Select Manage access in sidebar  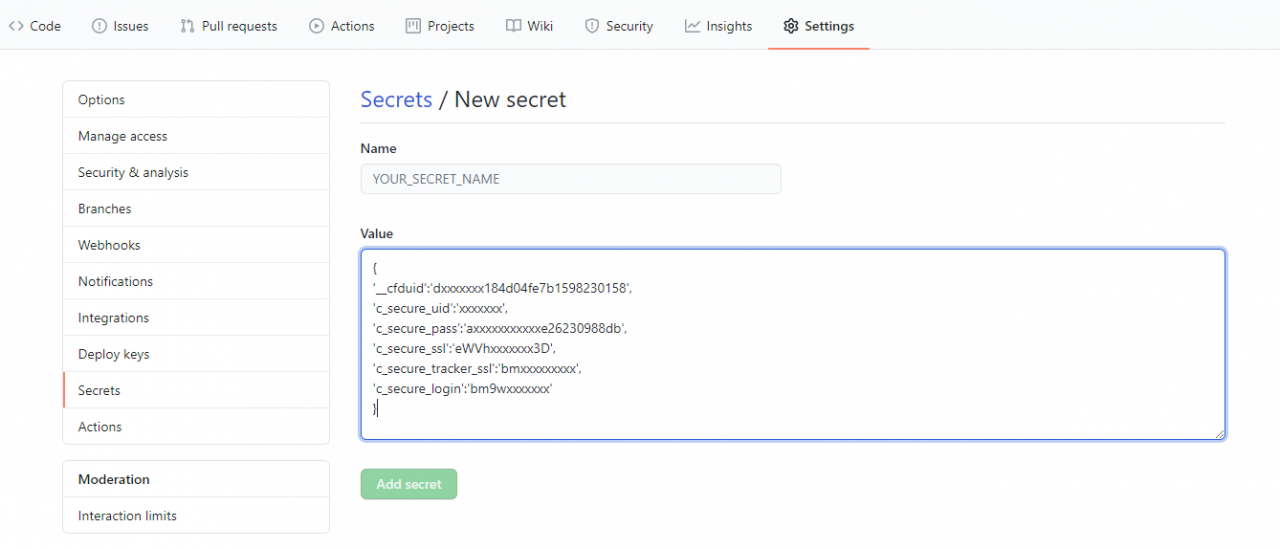[196, 136]
